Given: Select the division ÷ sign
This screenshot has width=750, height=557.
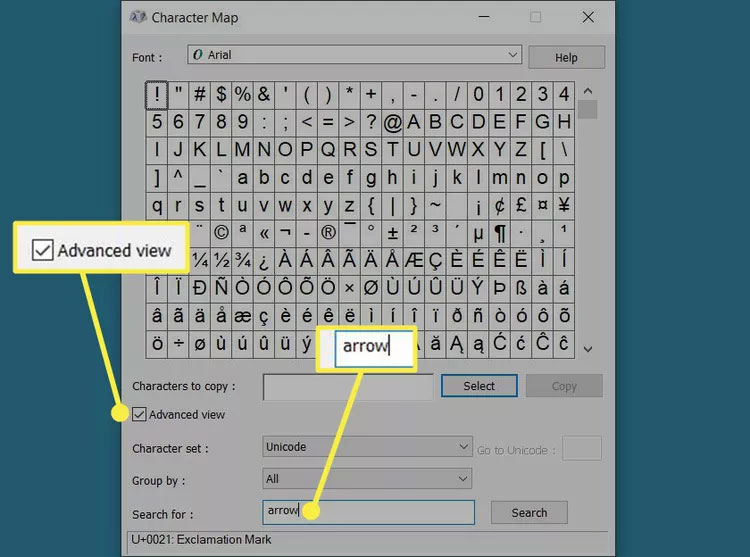Looking at the screenshot, I should [x=178, y=344].
